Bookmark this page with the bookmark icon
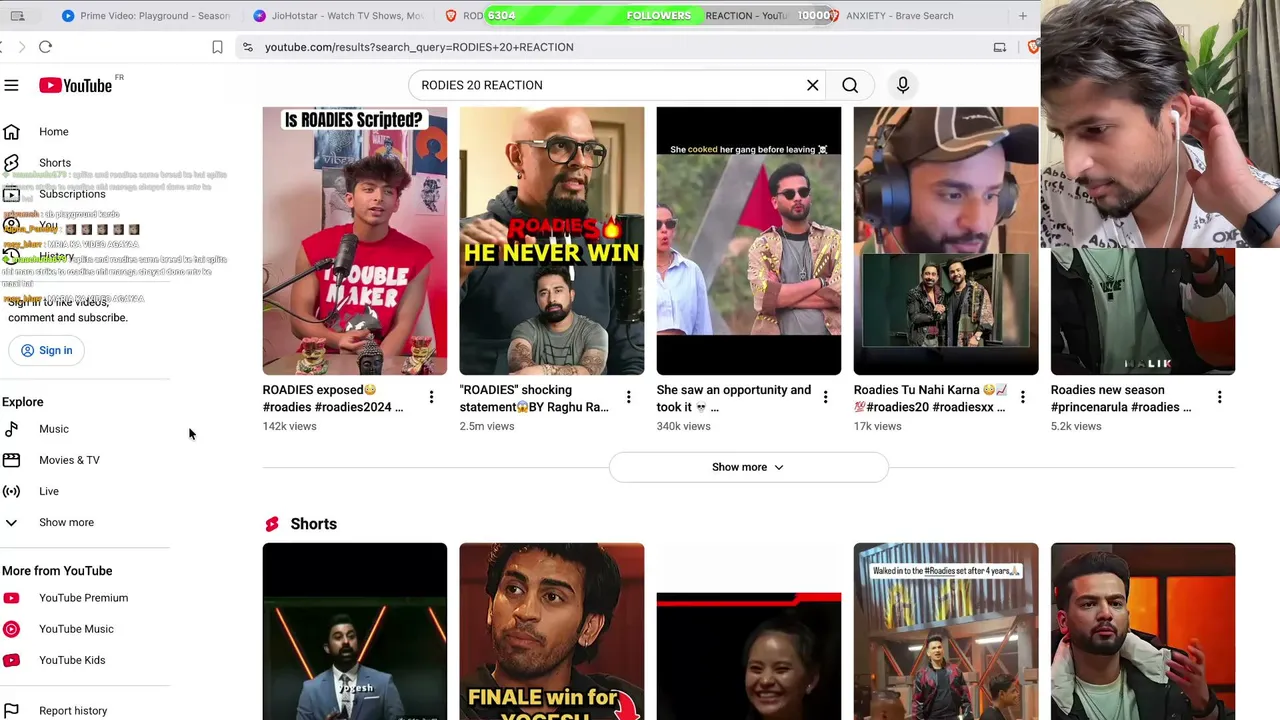The height and width of the screenshot is (720, 1280). (217, 47)
